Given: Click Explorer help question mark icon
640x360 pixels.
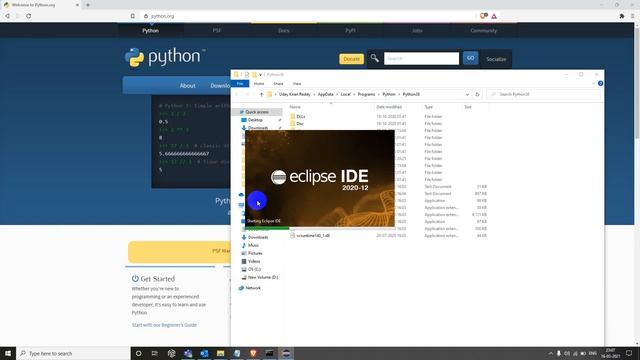Looking at the screenshot, I should tap(600, 83).
